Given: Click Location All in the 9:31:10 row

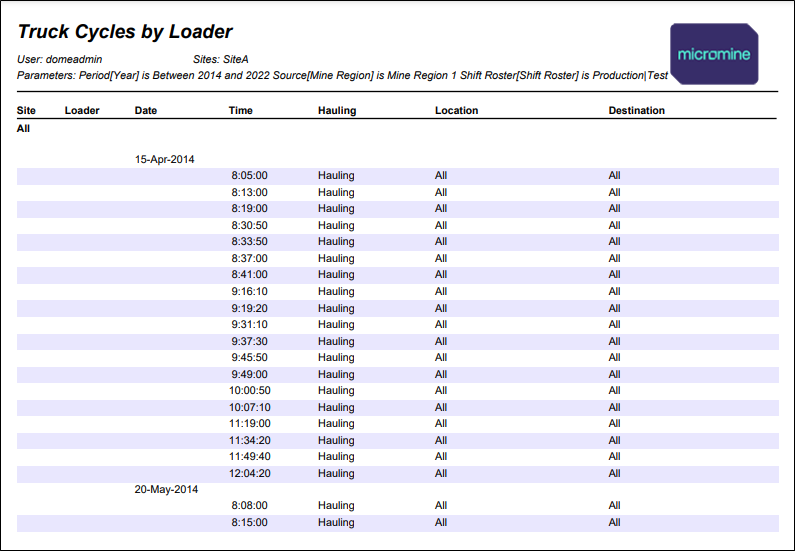Looking at the screenshot, I should pyautogui.click(x=441, y=324).
